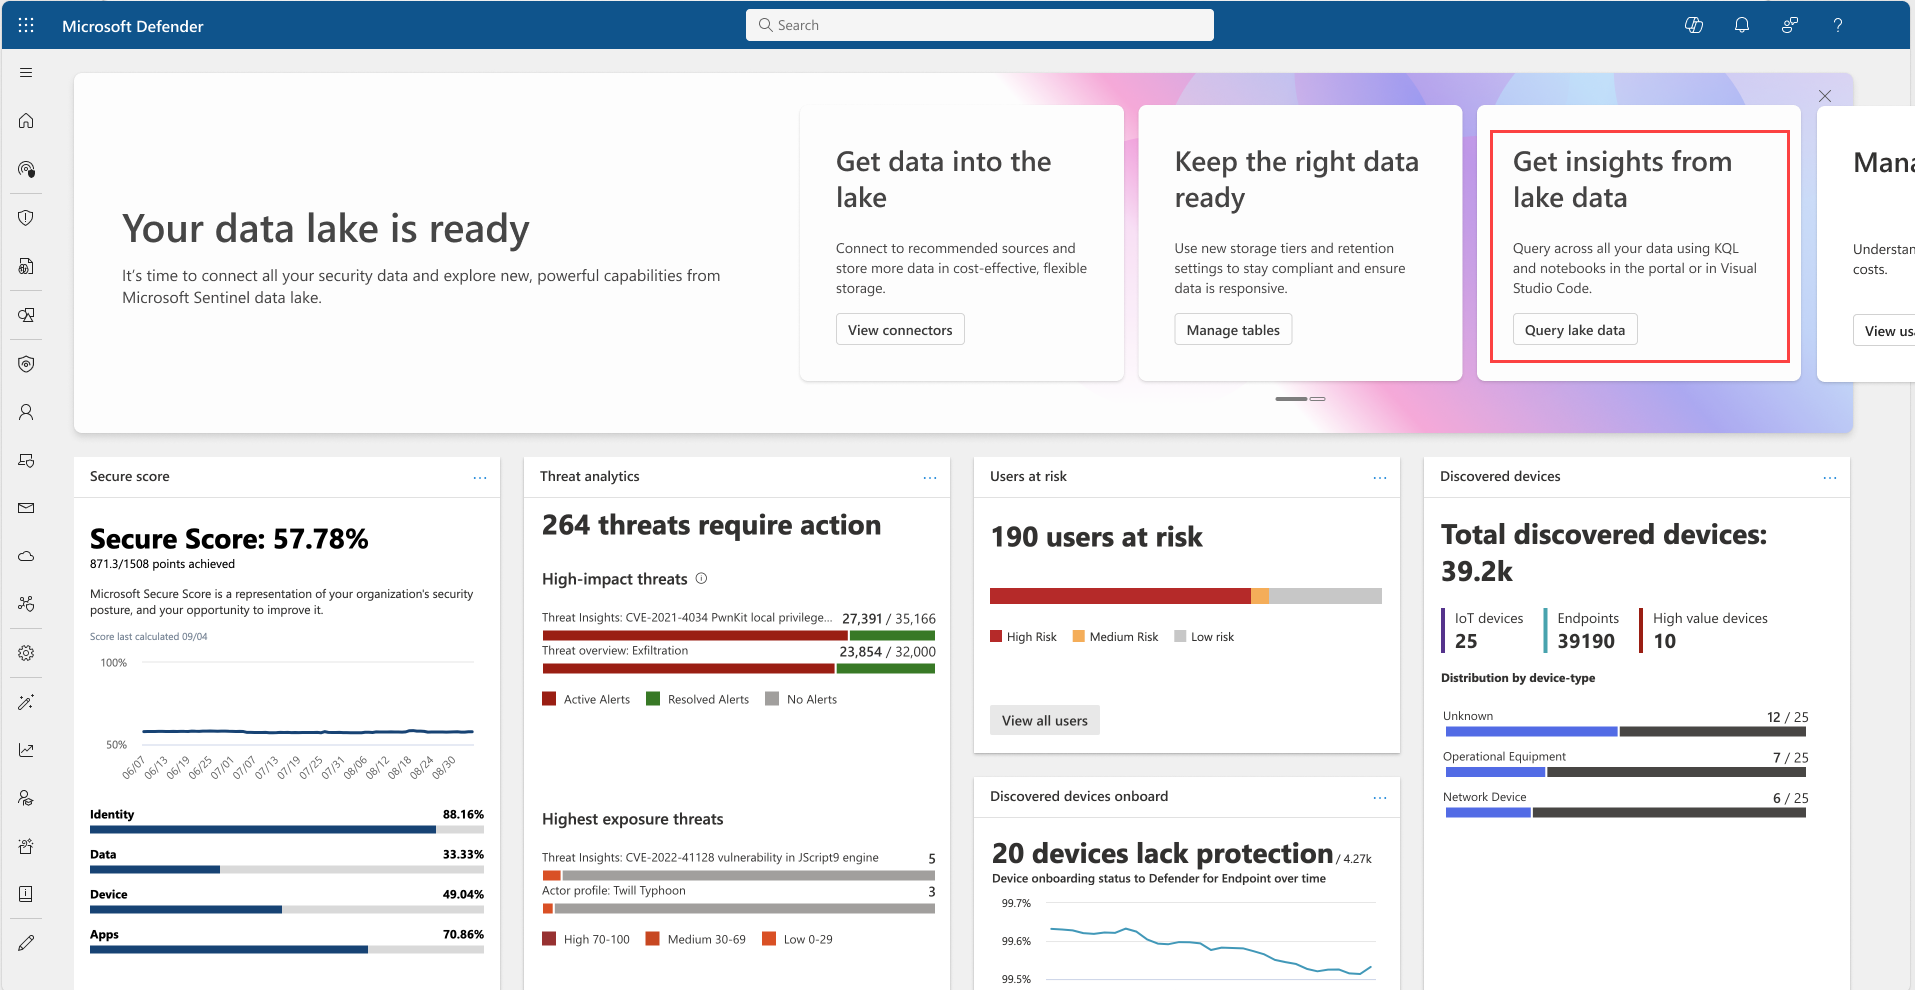
Task: Click '20 devices lack protection' heading
Action: pos(1162,853)
